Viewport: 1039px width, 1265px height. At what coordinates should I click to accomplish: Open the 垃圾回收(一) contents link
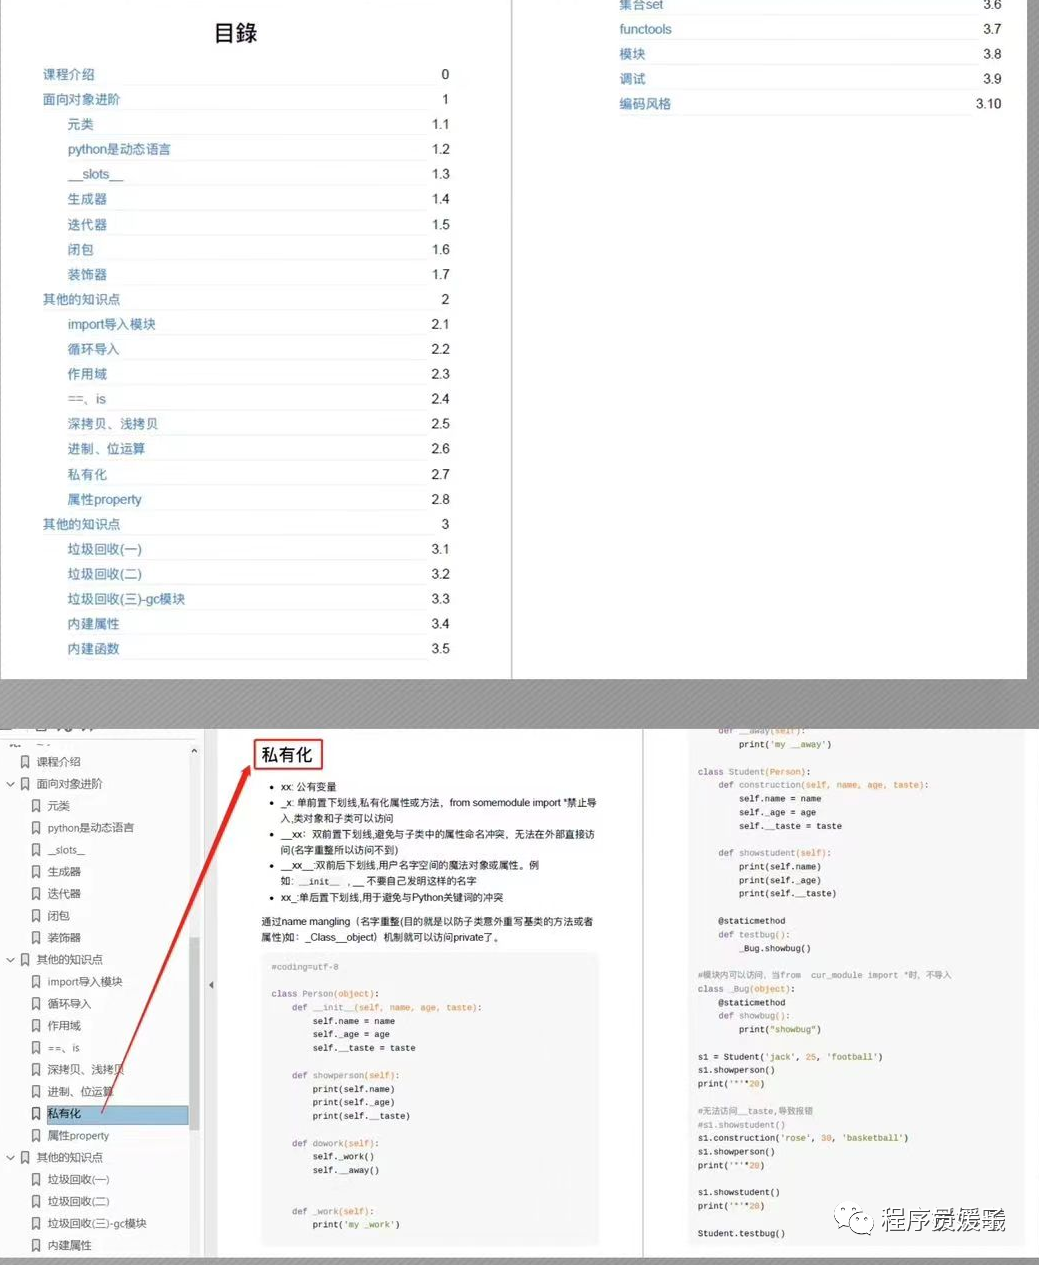[x=104, y=549]
